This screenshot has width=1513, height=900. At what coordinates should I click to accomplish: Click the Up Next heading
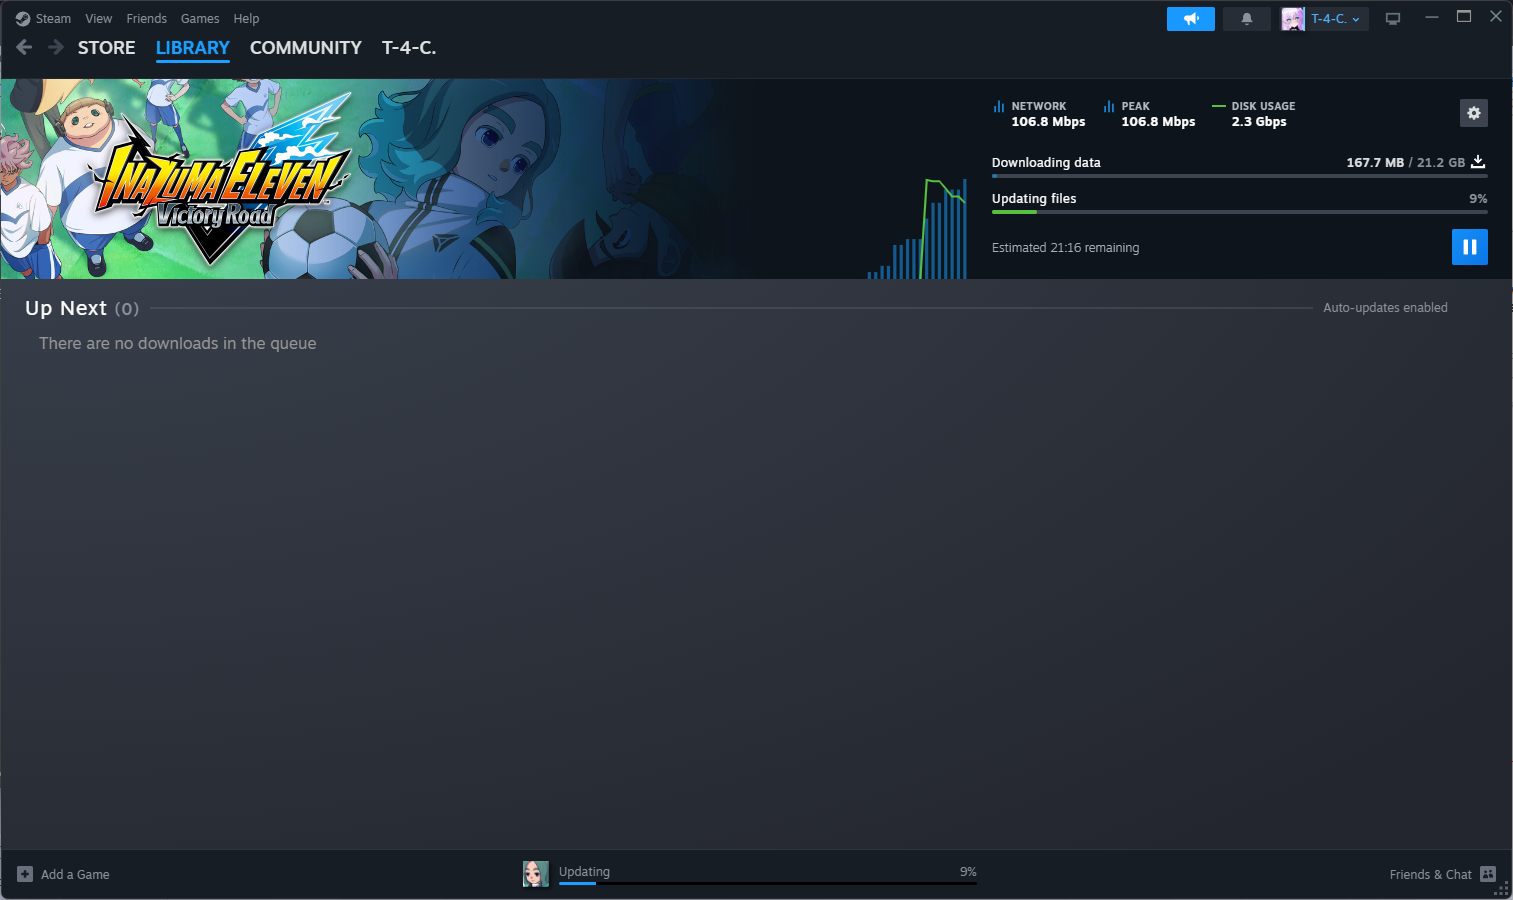click(66, 308)
